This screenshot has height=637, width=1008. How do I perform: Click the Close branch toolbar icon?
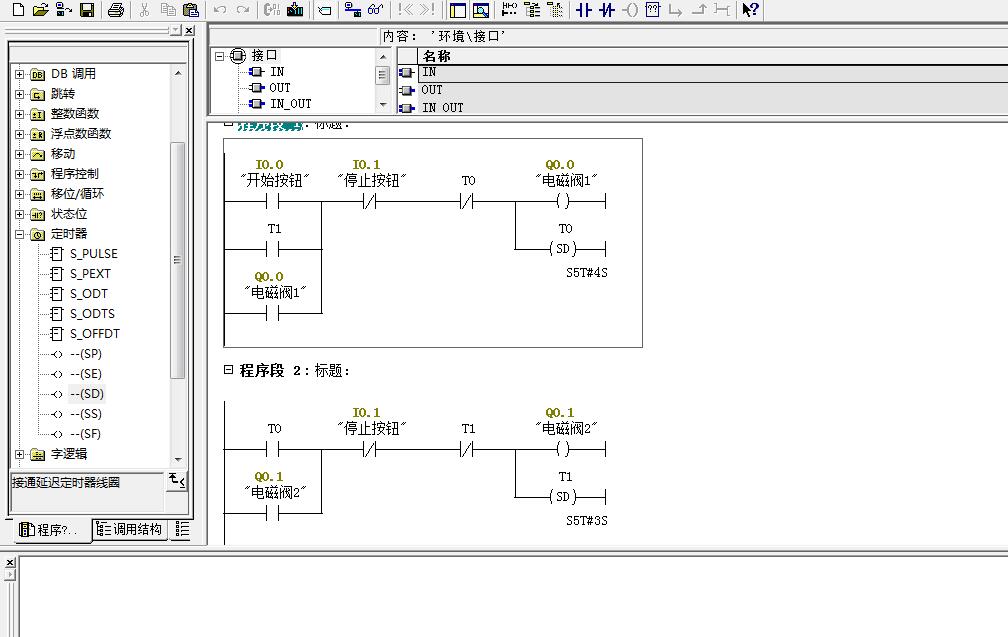(699, 10)
